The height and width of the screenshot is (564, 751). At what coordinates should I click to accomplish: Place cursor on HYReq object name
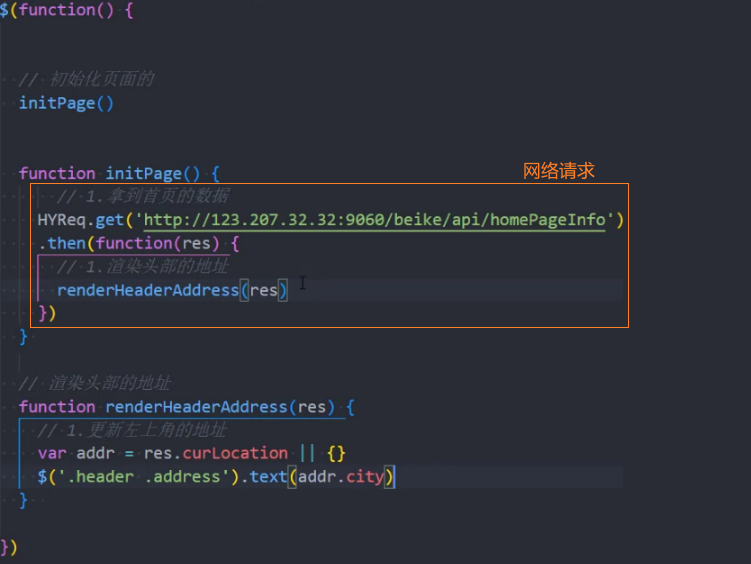coord(61,219)
